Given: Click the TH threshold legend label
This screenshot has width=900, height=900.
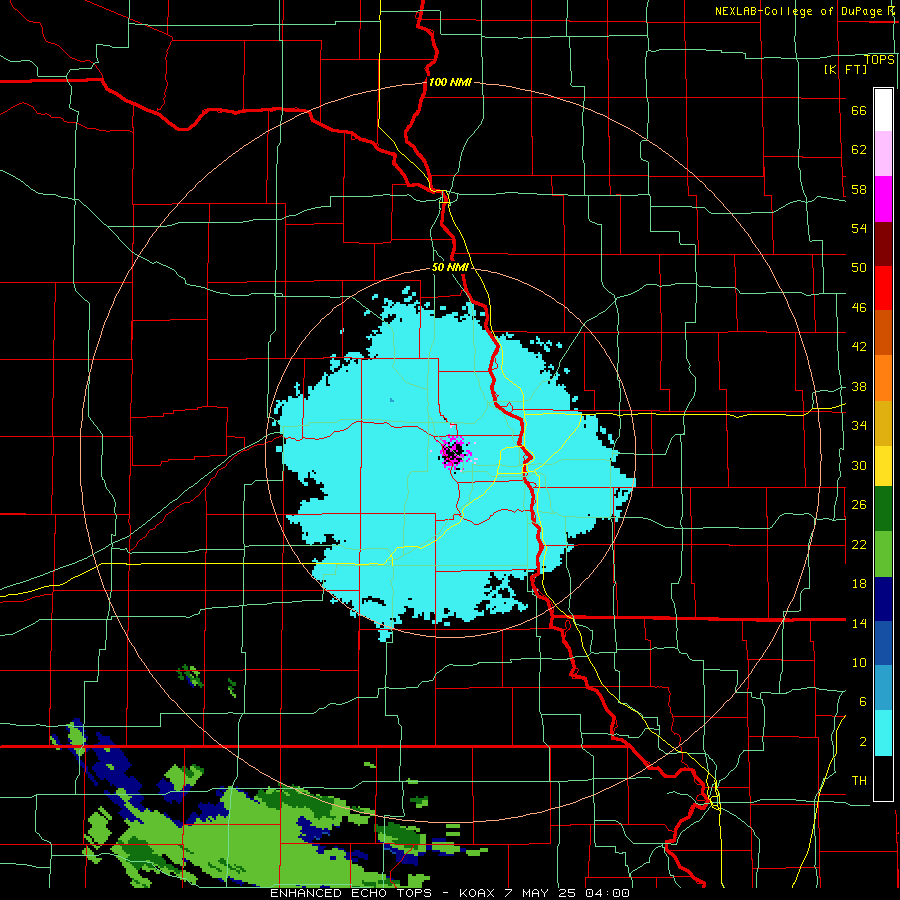Looking at the screenshot, I should 859,781.
